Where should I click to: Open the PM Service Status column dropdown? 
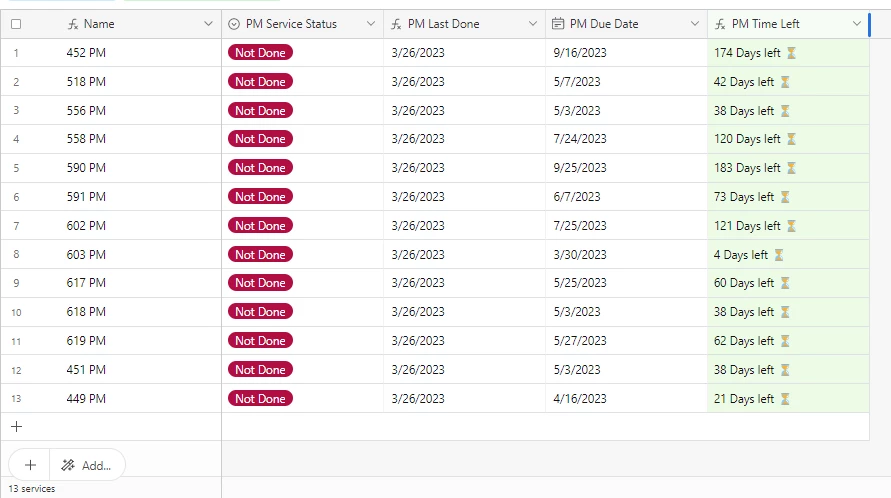(370, 24)
